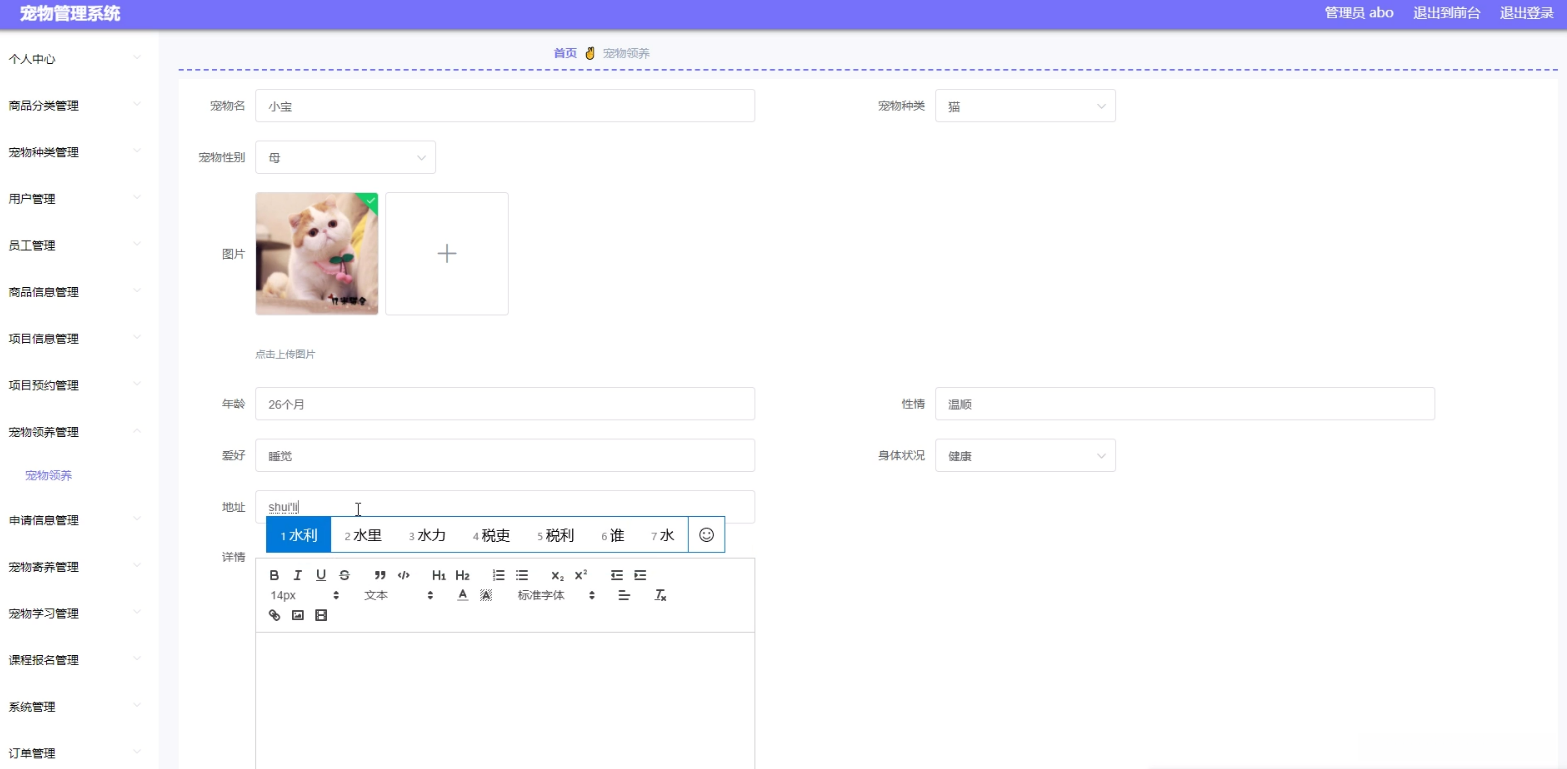Open the text alignment options
The image size is (1567, 769).
point(625,595)
